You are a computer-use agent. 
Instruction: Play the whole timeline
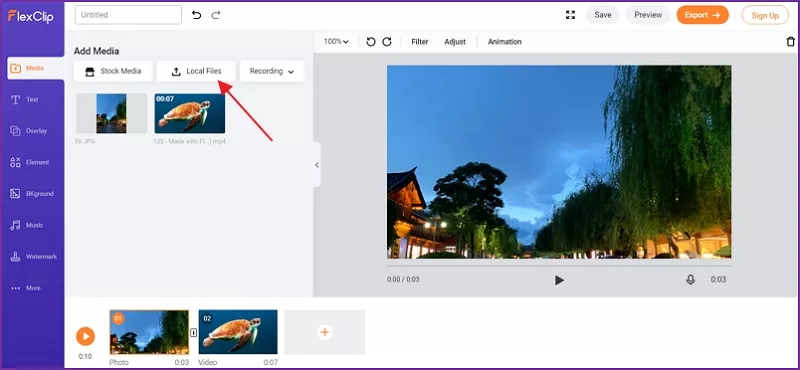click(x=85, y=336)
